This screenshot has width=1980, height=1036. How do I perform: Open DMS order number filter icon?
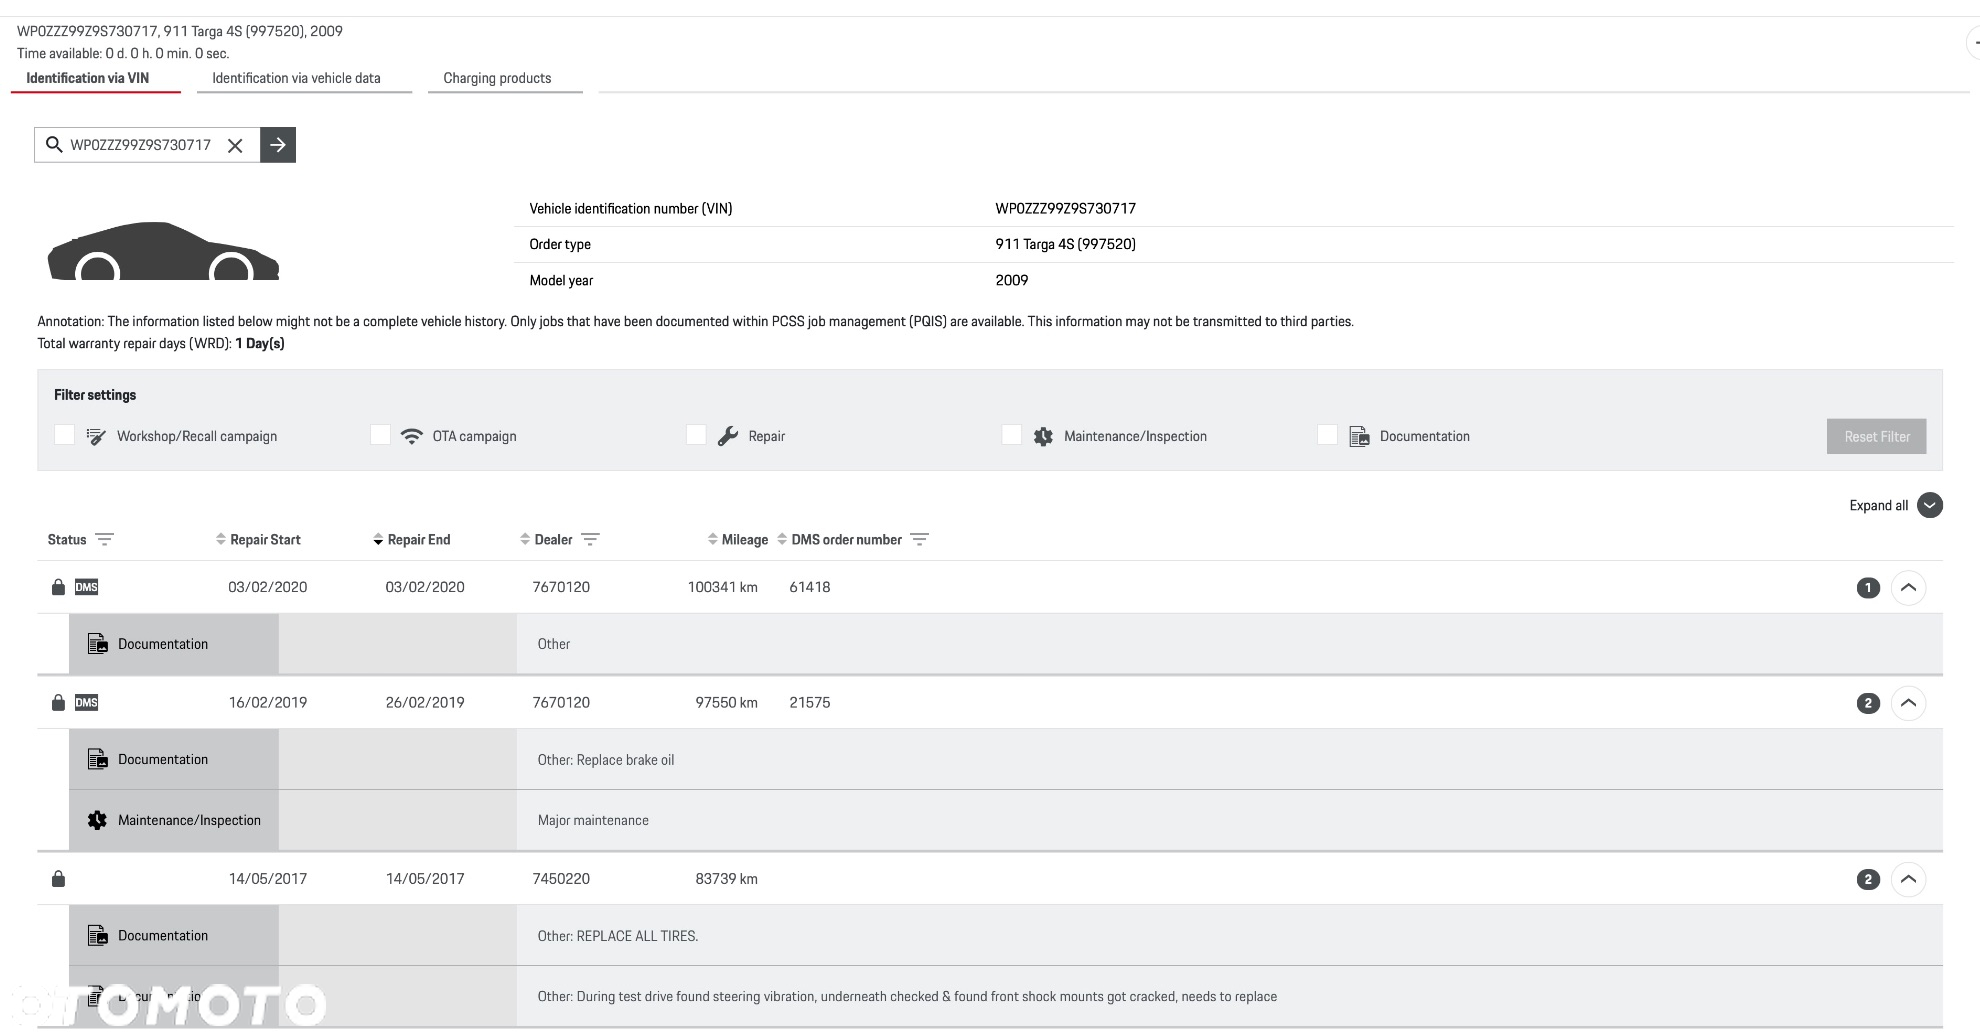coord(920,540)
